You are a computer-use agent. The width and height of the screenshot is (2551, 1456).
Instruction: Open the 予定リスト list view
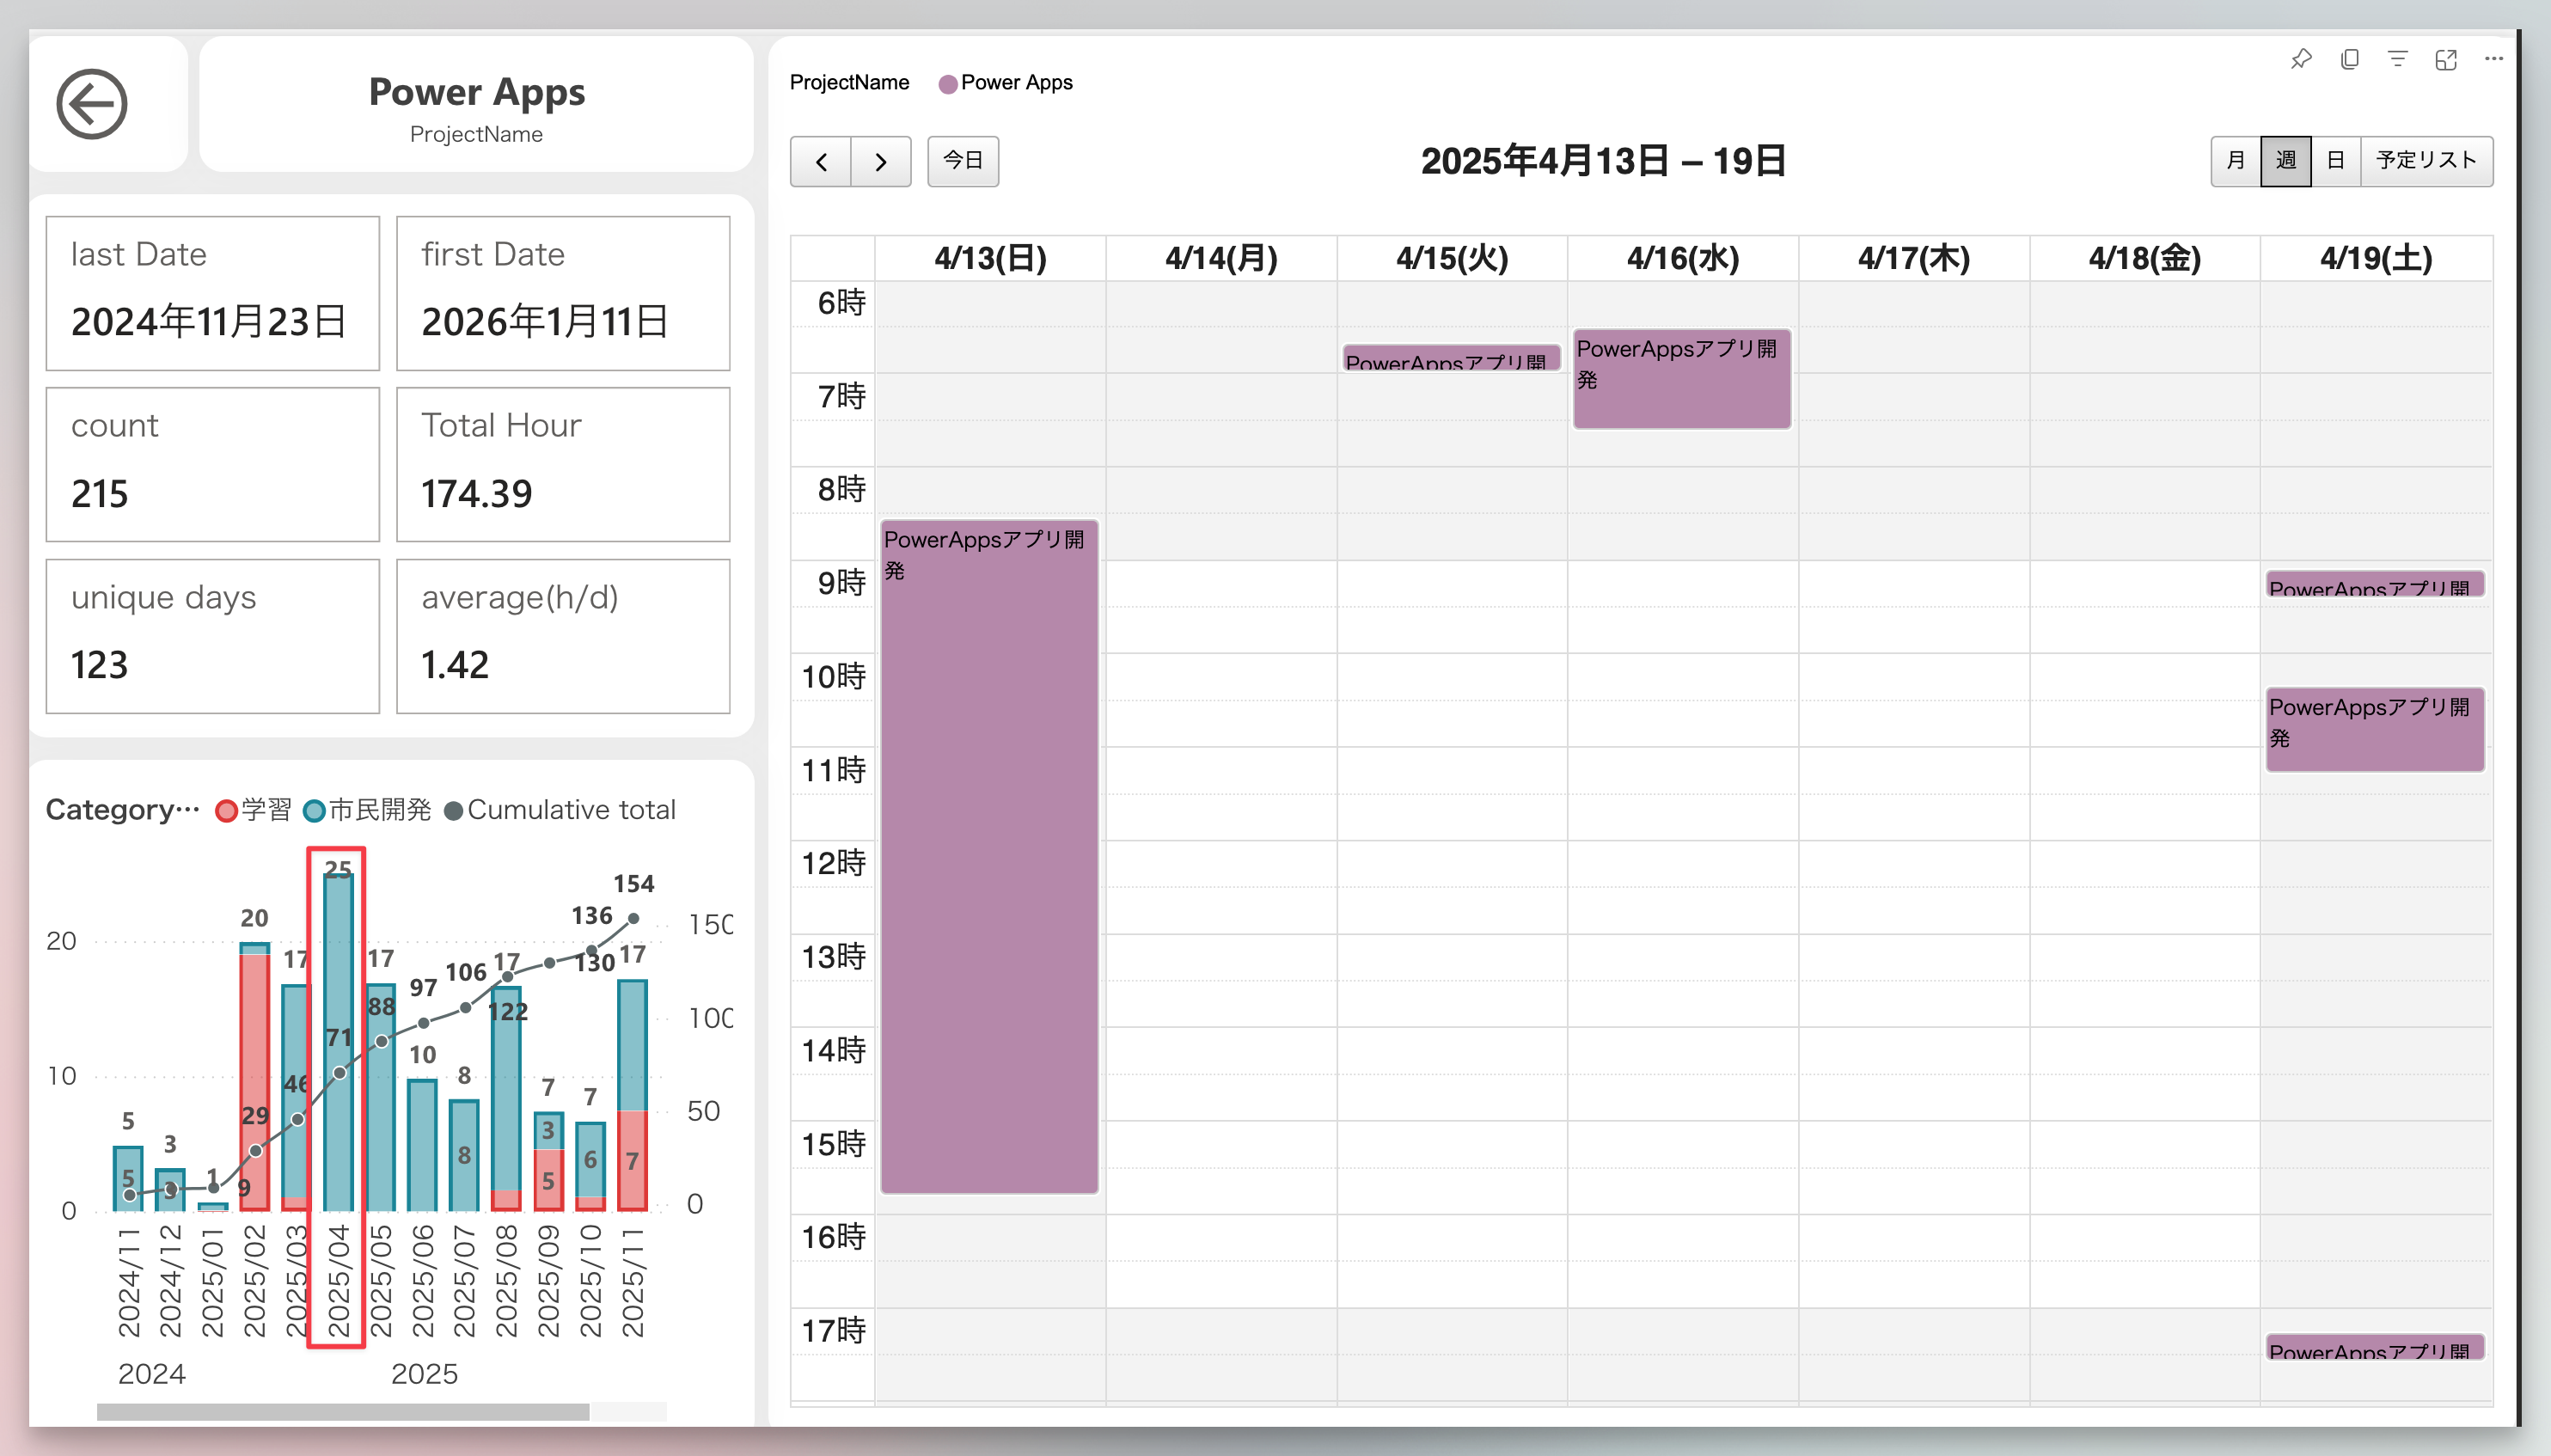[2427, 161]
